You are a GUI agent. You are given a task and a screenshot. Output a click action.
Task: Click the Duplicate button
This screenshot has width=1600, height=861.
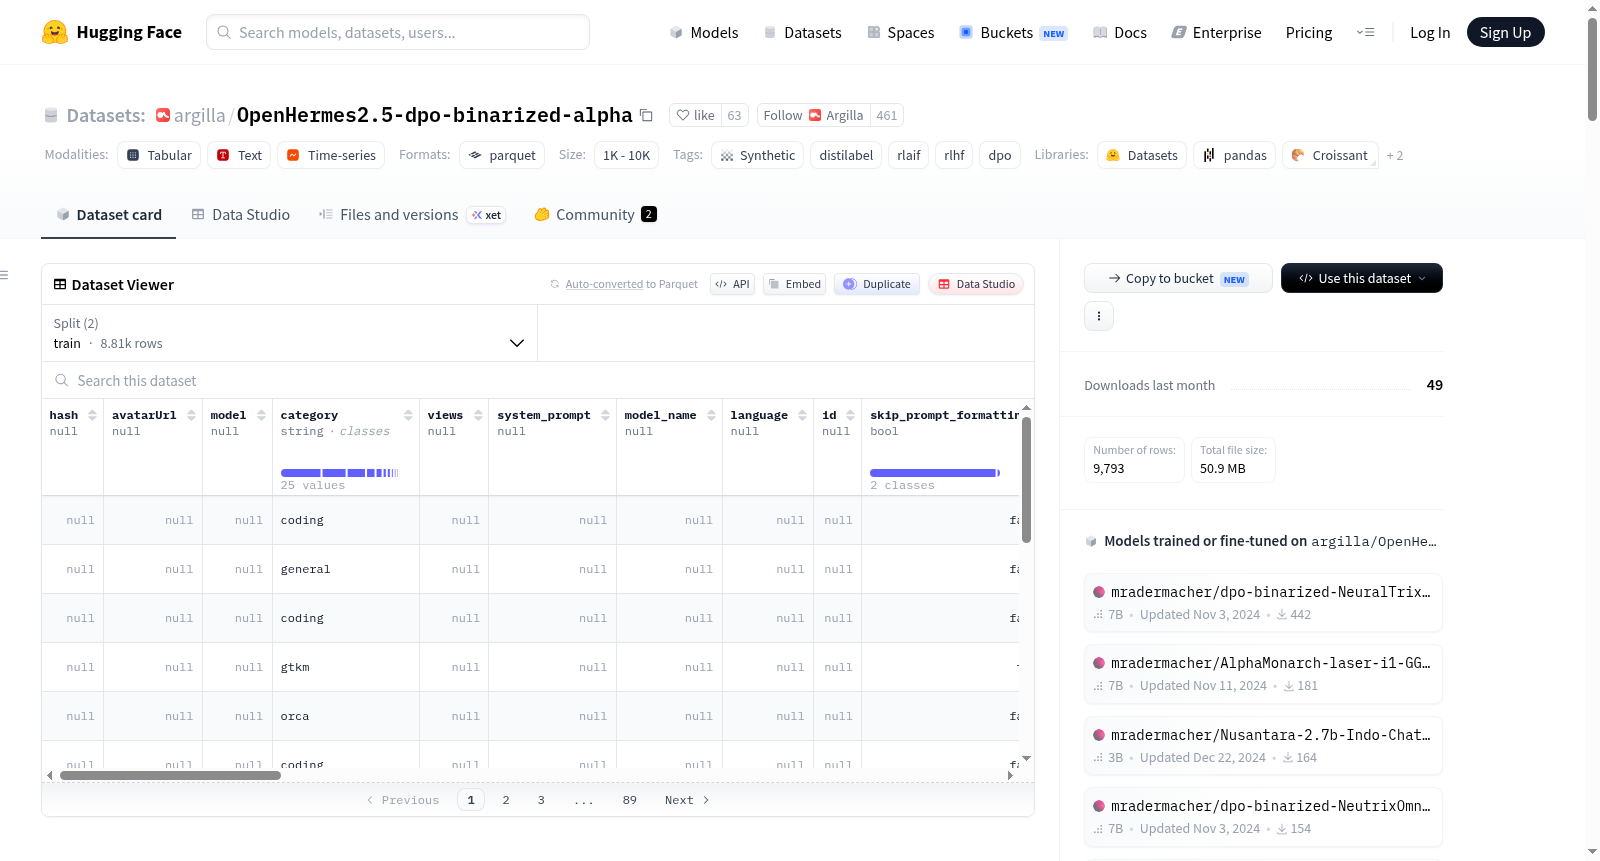[x=877, y=284]
